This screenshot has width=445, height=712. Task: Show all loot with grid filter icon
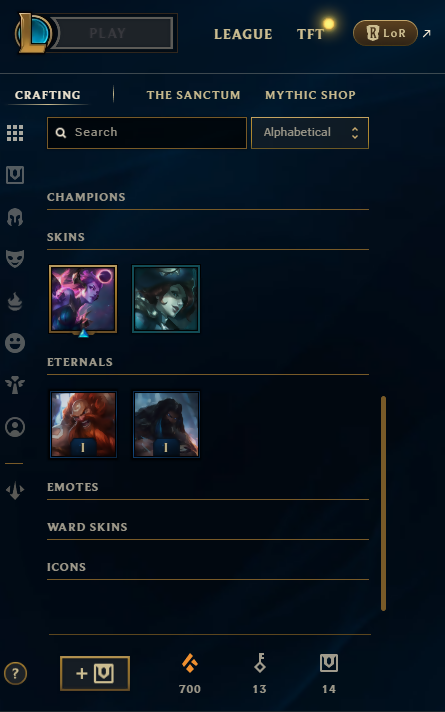[15, 133]
